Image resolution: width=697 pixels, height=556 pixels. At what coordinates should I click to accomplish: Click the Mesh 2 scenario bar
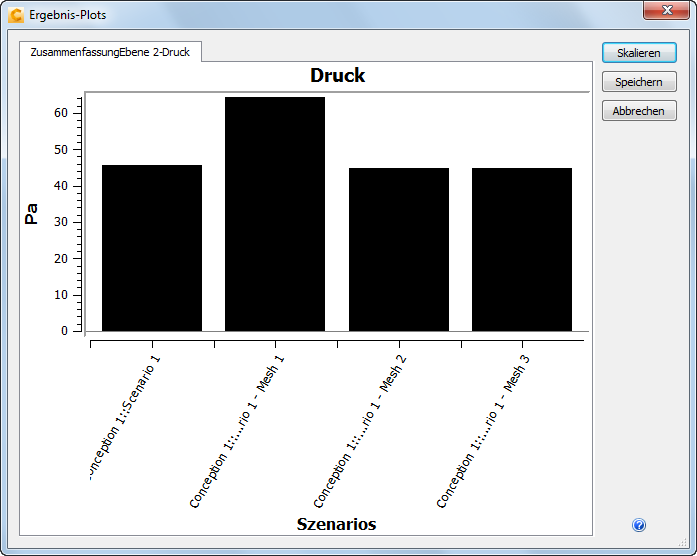pyautogui.click(x=399, y=249)
